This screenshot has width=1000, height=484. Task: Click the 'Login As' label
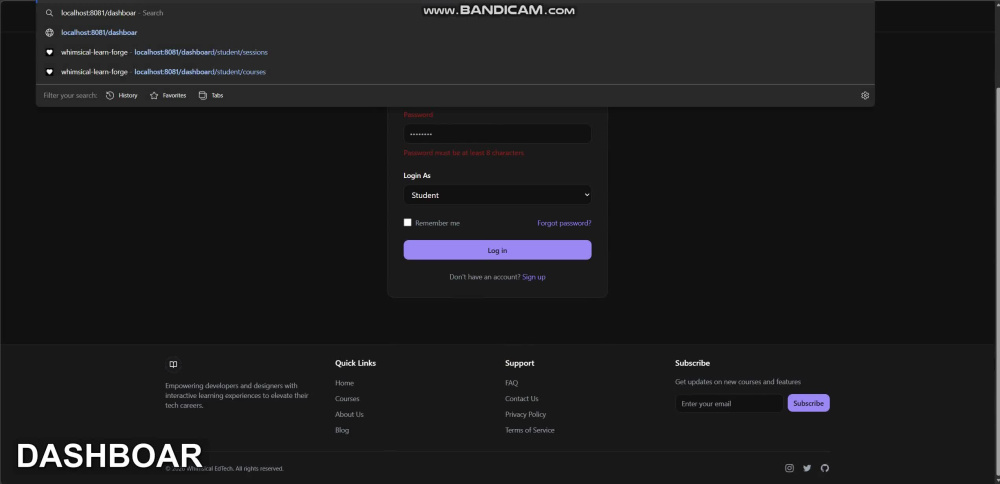[x=417, y=175]
